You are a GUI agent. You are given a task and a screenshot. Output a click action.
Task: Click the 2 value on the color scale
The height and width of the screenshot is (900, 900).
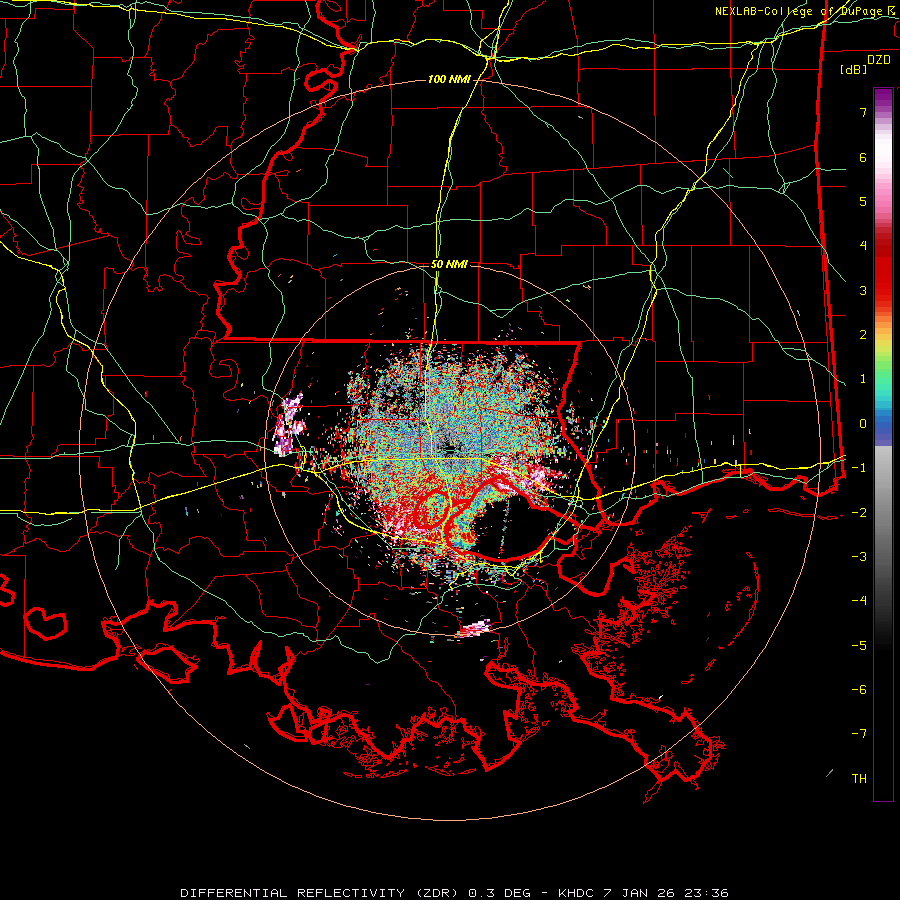pos(863,335)
